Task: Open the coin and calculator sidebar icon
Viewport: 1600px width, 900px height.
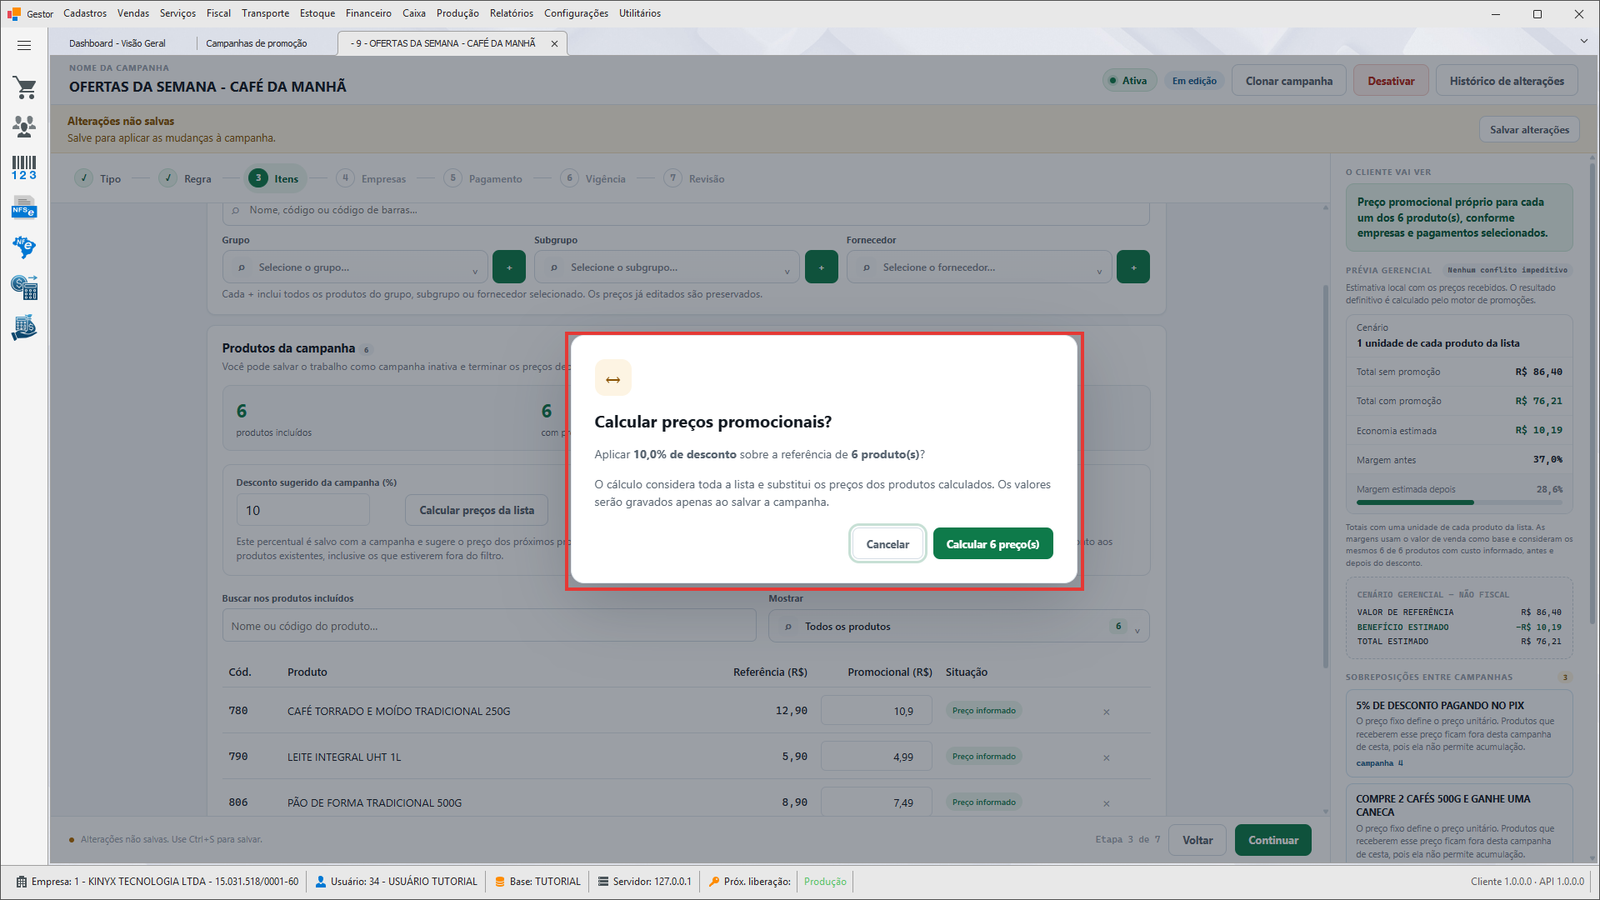Action: coord(24,288)
